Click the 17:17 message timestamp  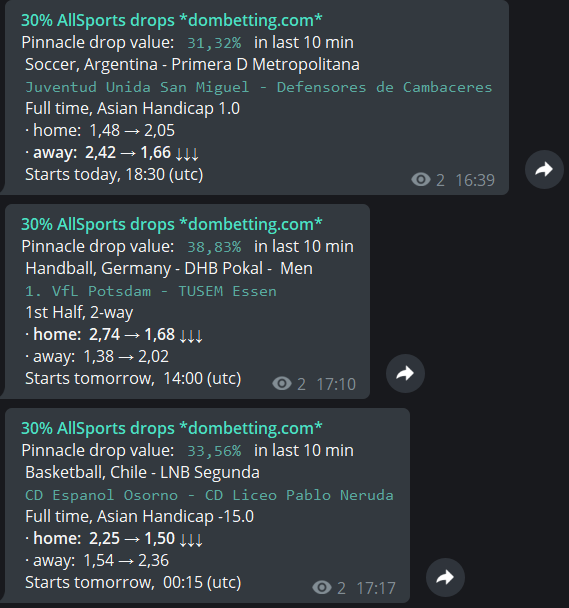(x=376, y=588)
